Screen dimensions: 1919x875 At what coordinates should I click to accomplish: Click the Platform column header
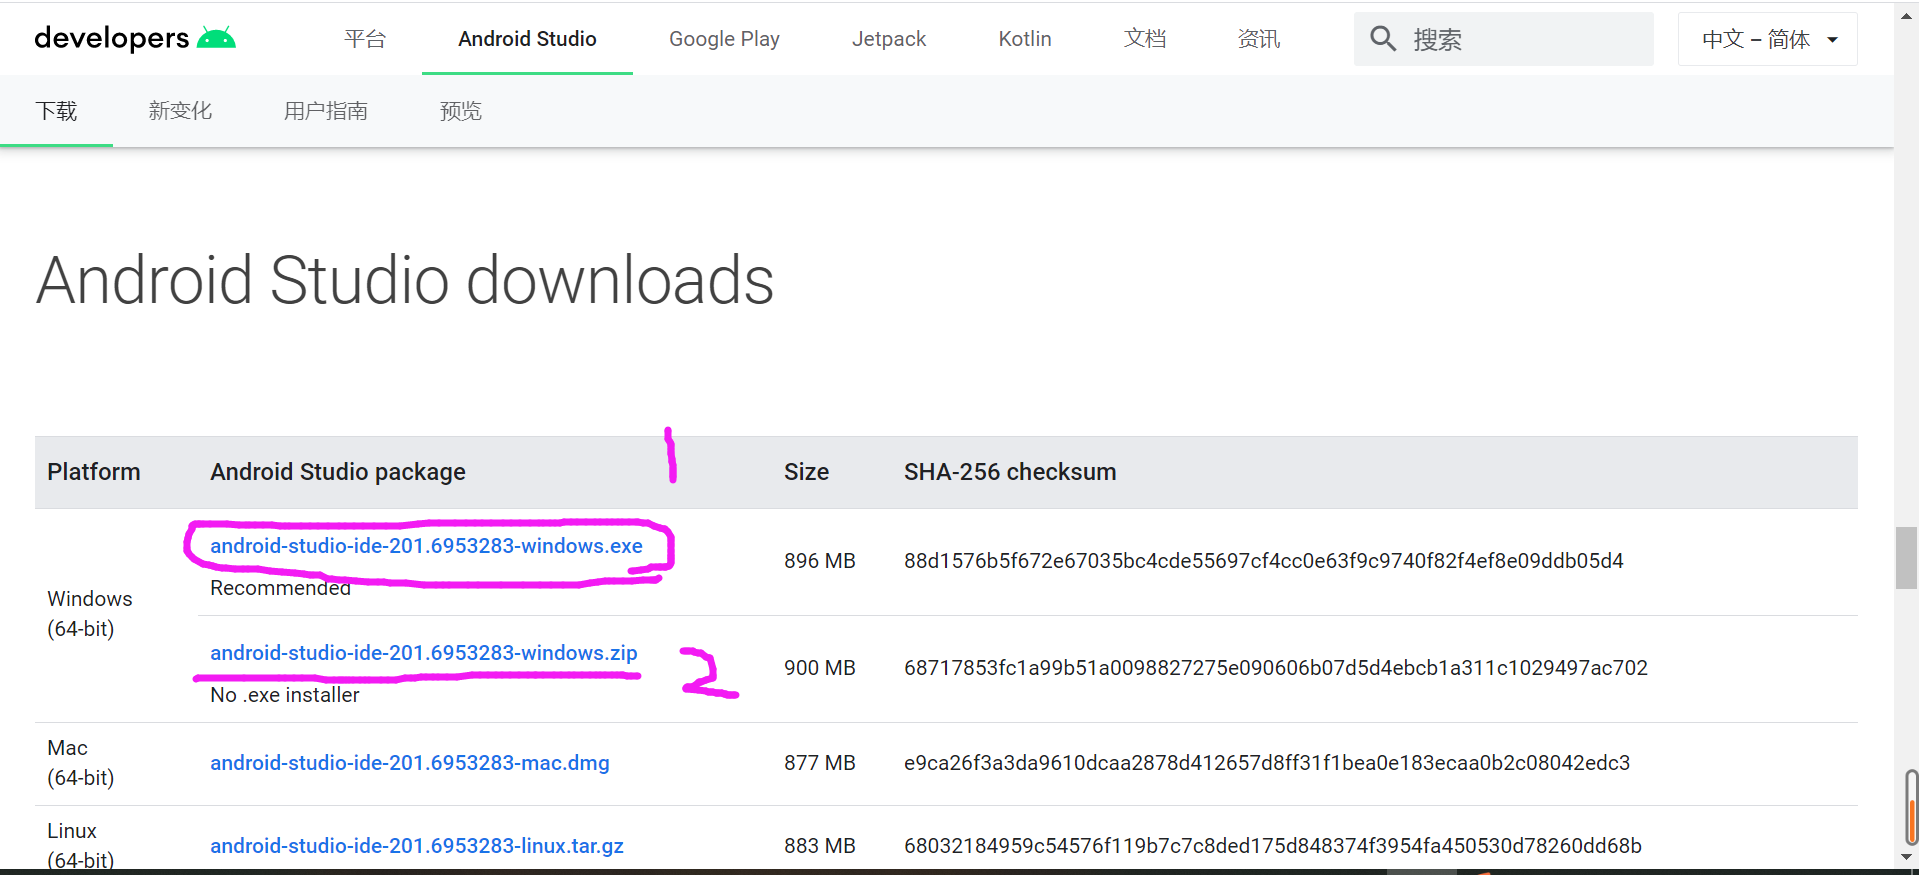pyautogui.click(x=94, y=472)
